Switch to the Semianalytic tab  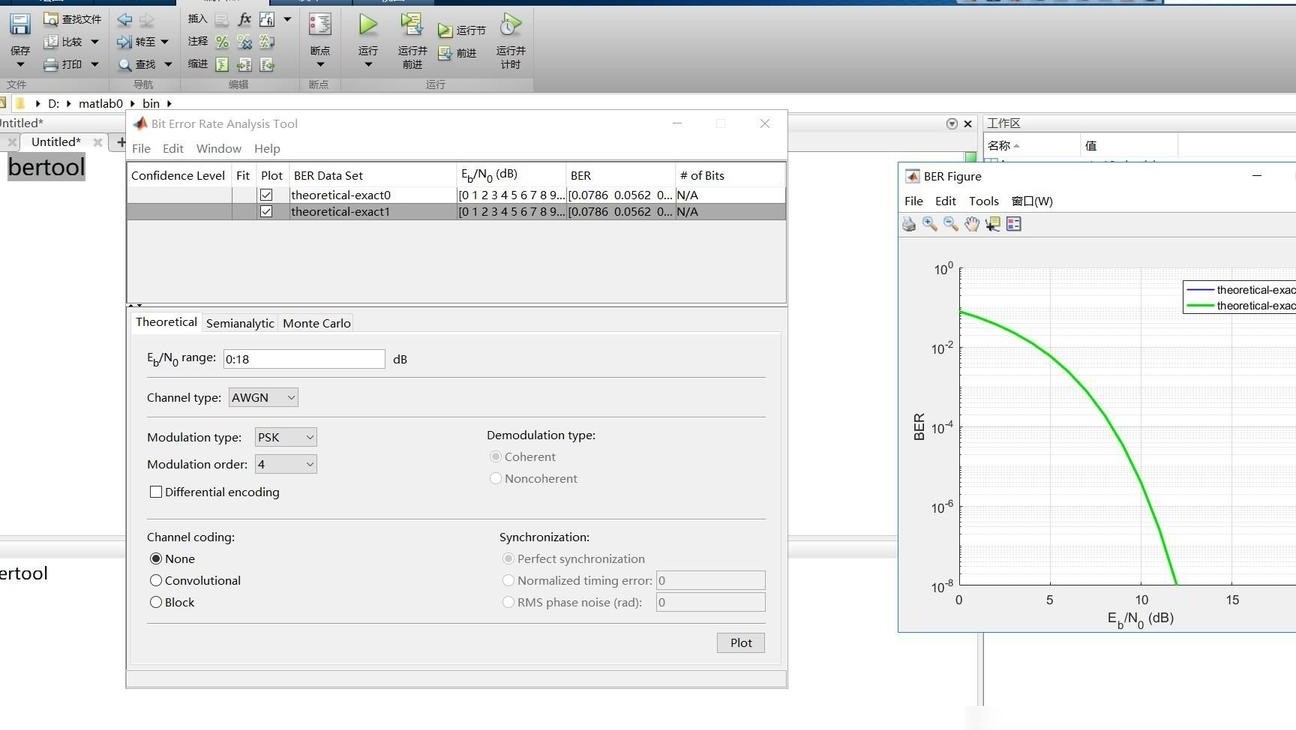[x=240, y=323]
